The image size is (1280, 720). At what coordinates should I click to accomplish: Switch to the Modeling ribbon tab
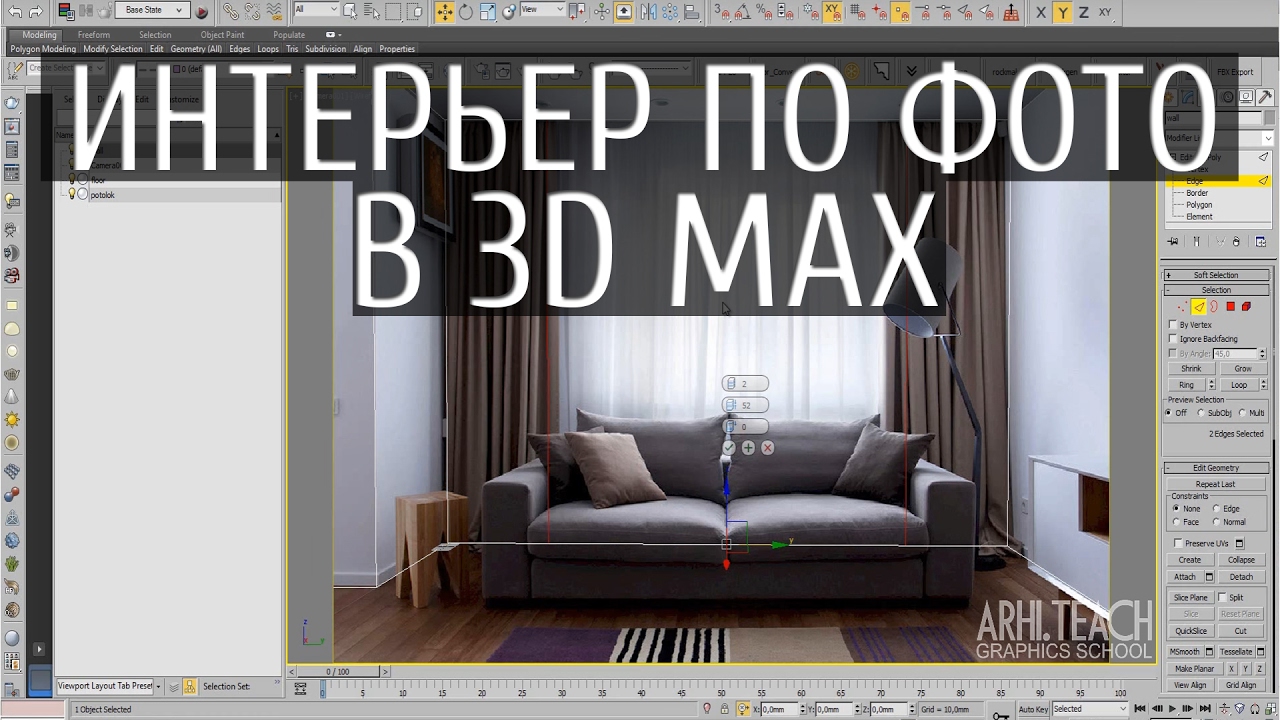[x=40, y=35]
